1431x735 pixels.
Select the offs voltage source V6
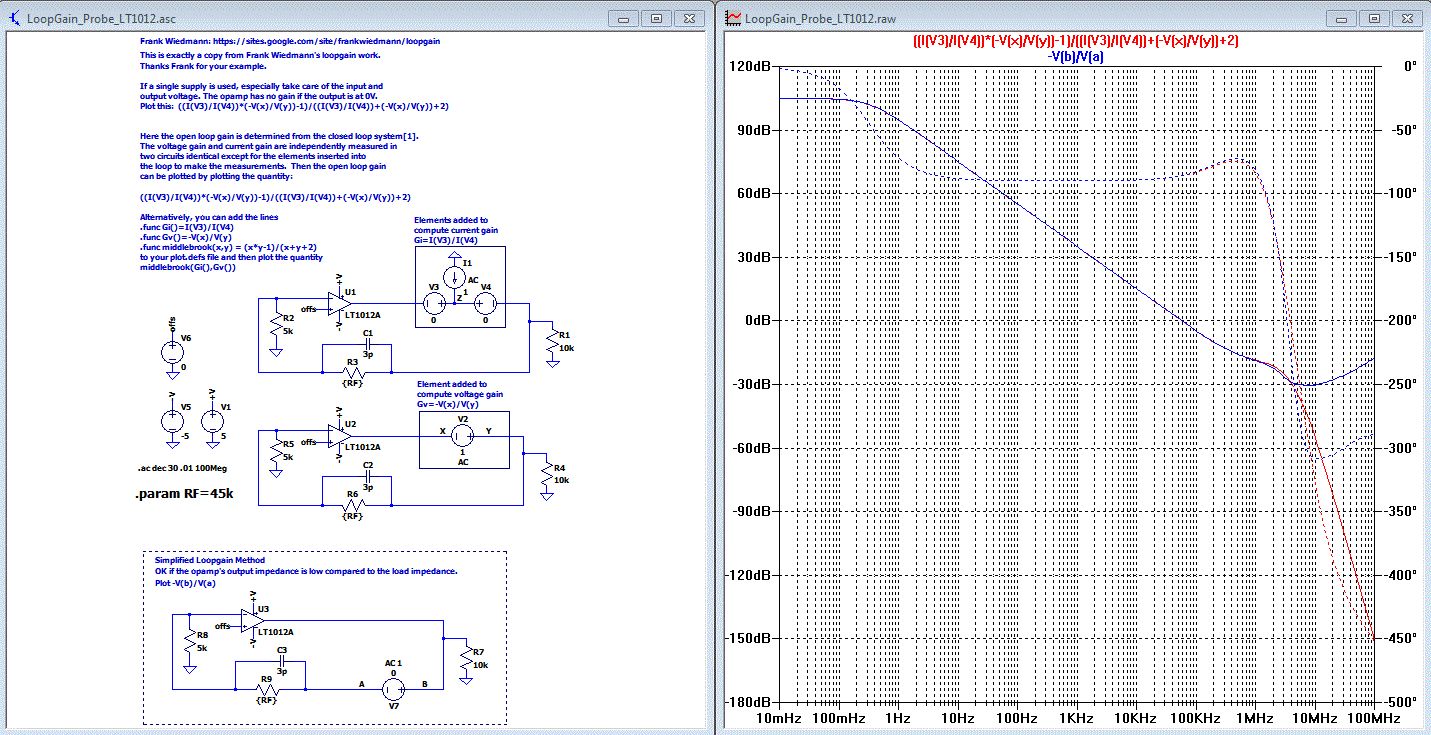tap(172, 351)
